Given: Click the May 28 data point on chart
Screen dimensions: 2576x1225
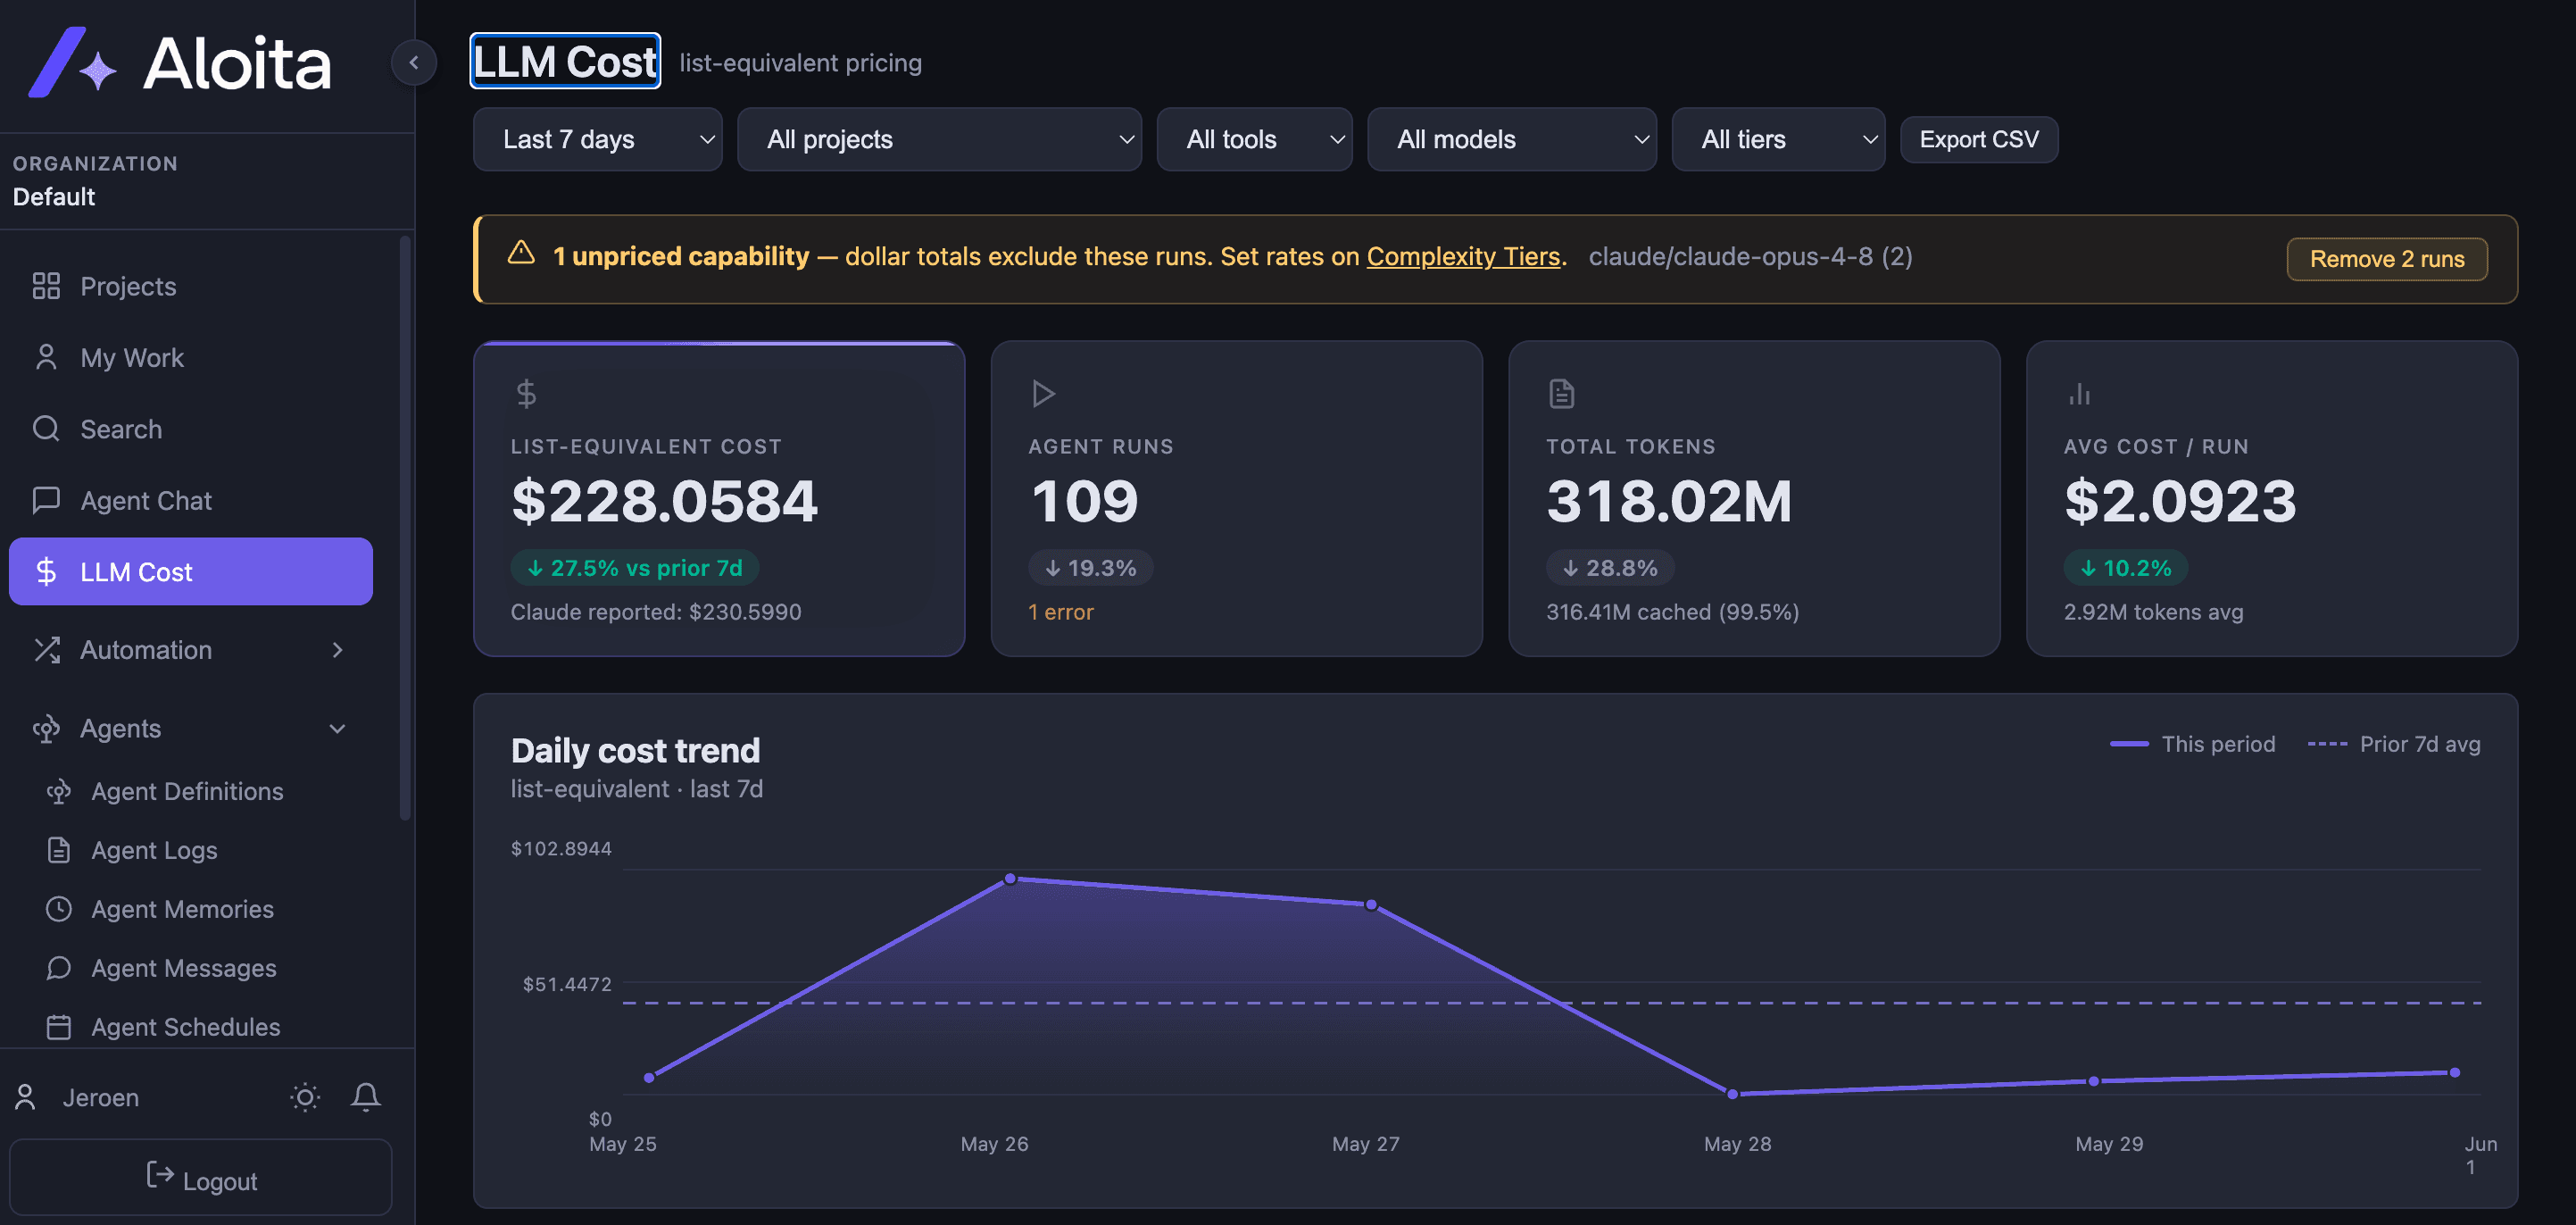Looking at the screenshot, I should 1732,1094.
